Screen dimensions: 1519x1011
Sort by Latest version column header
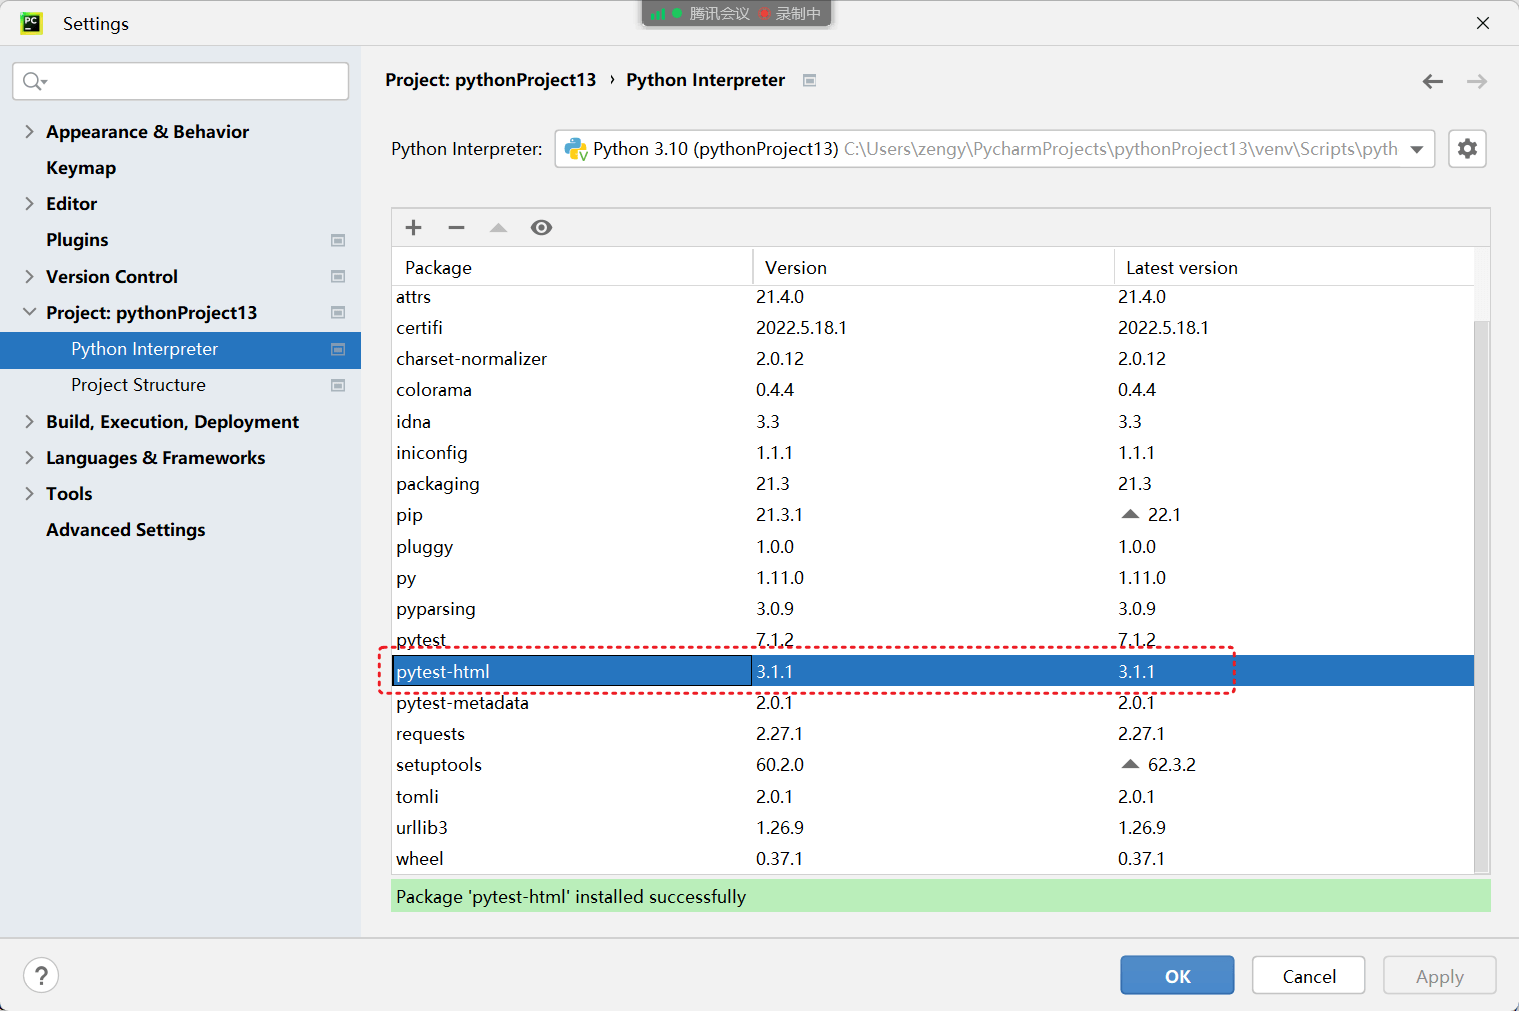pos(1294,267)
